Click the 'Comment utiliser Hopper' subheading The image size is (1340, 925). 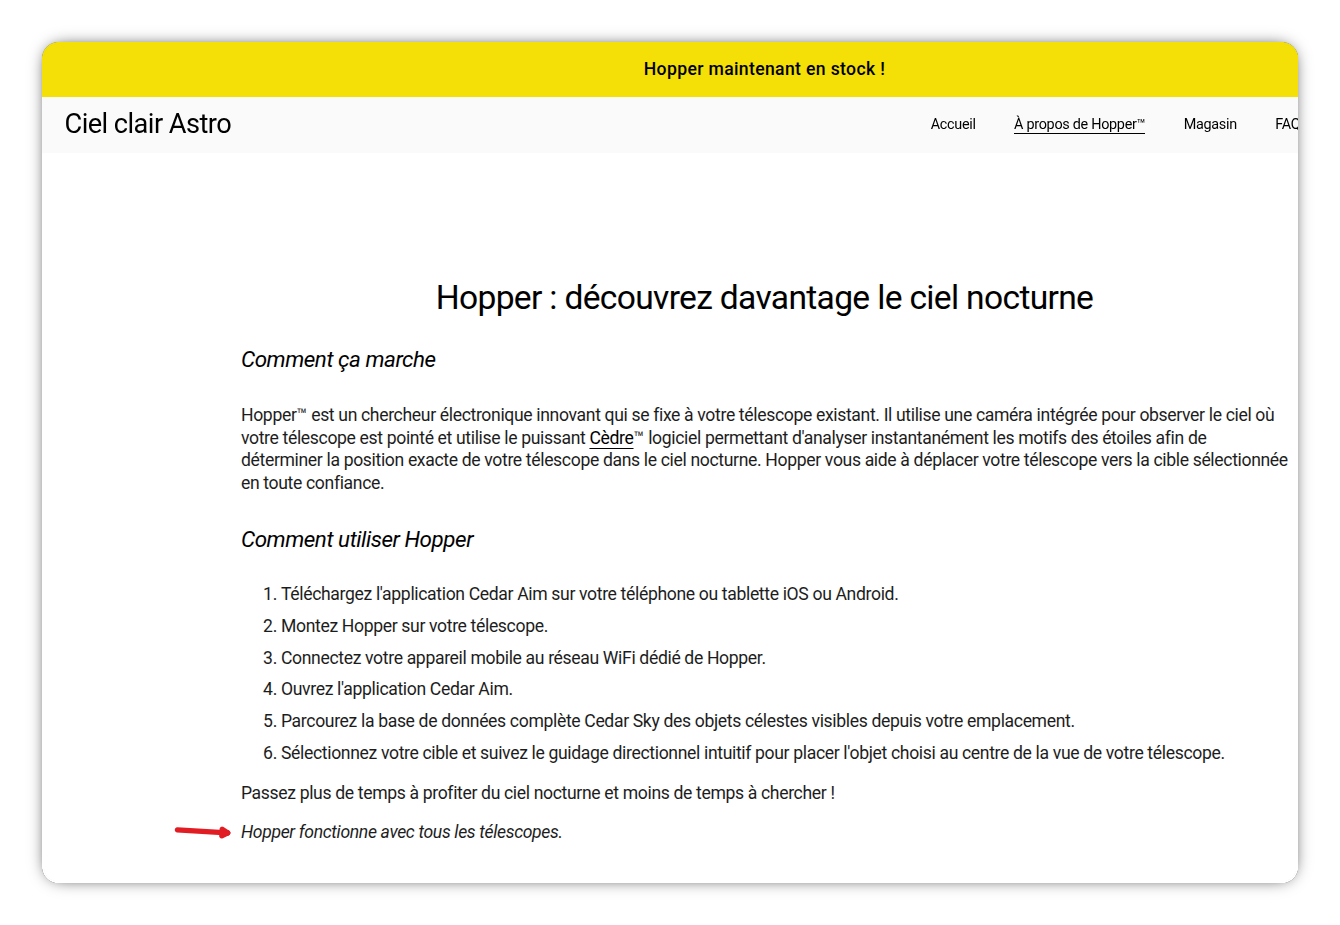[x=357, y=540]
